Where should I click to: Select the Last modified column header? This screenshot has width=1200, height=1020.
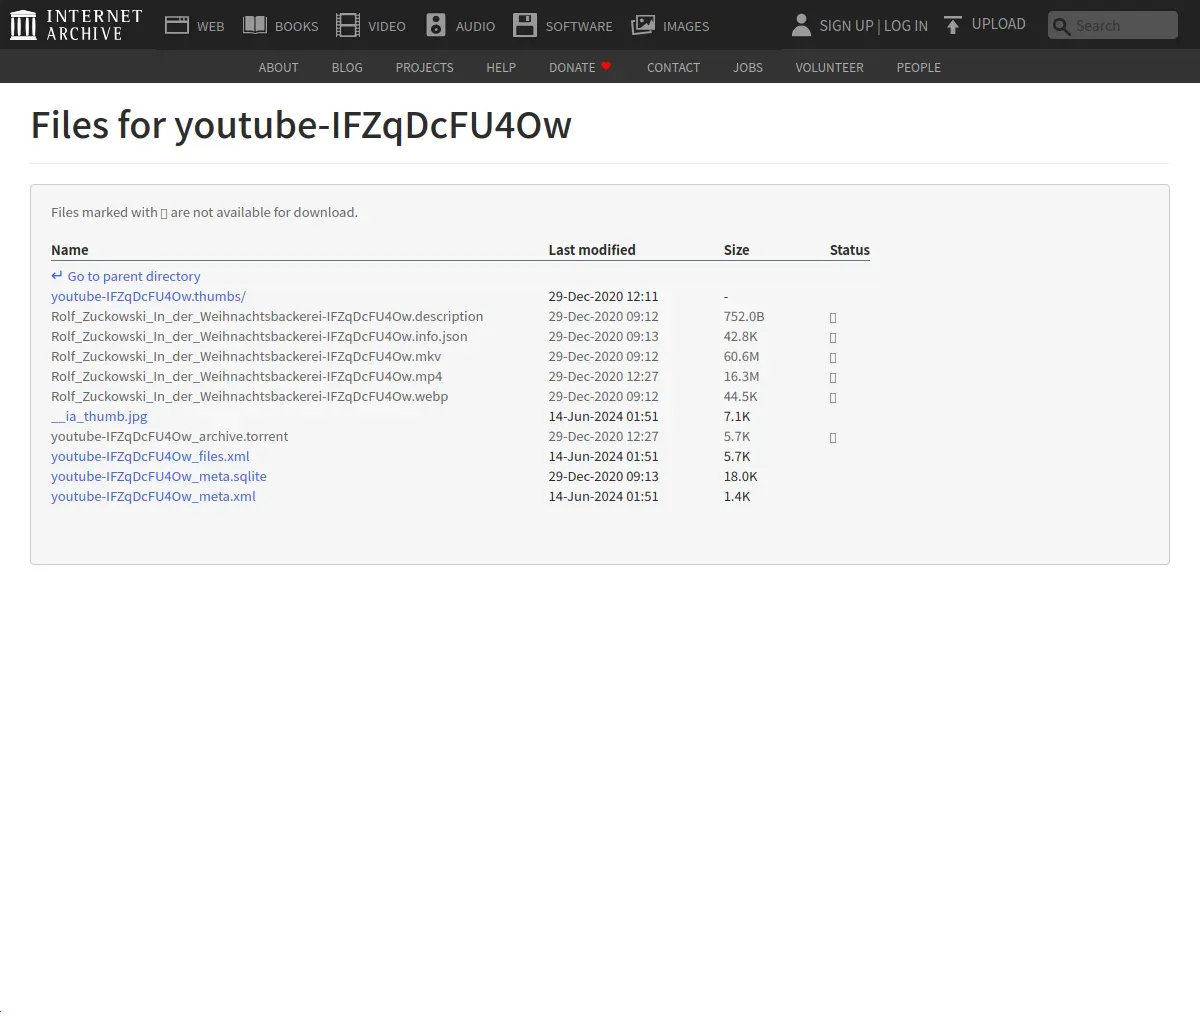(x=592, y=250)
